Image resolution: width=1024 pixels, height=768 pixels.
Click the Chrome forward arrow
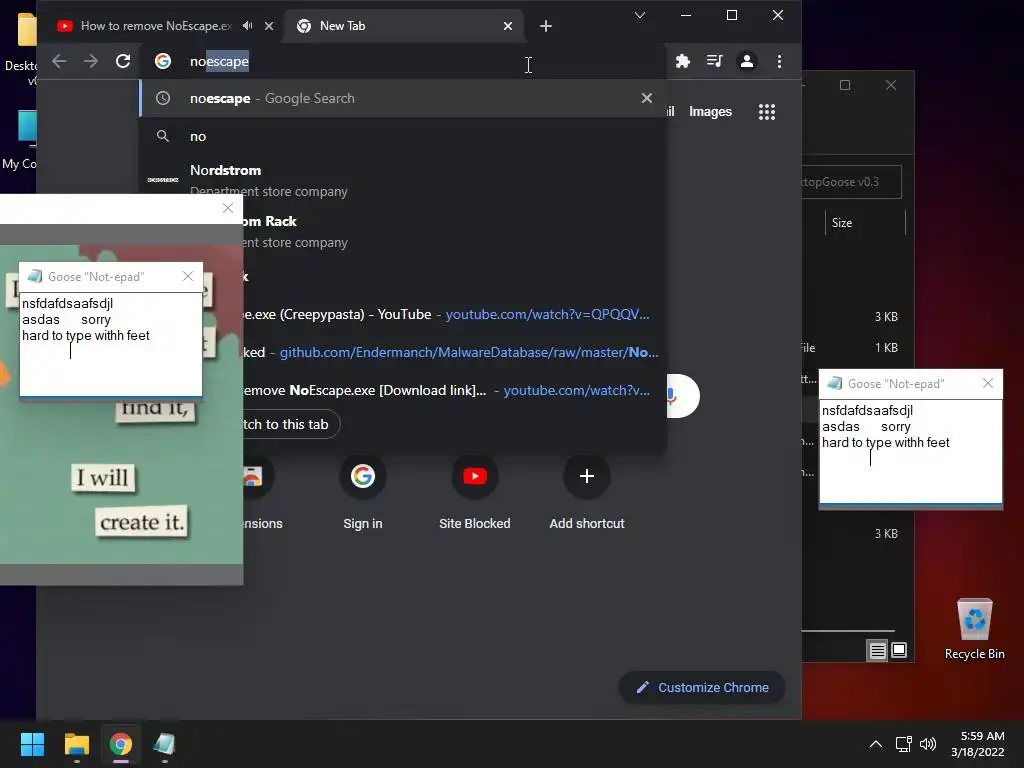tap(91, 61)
